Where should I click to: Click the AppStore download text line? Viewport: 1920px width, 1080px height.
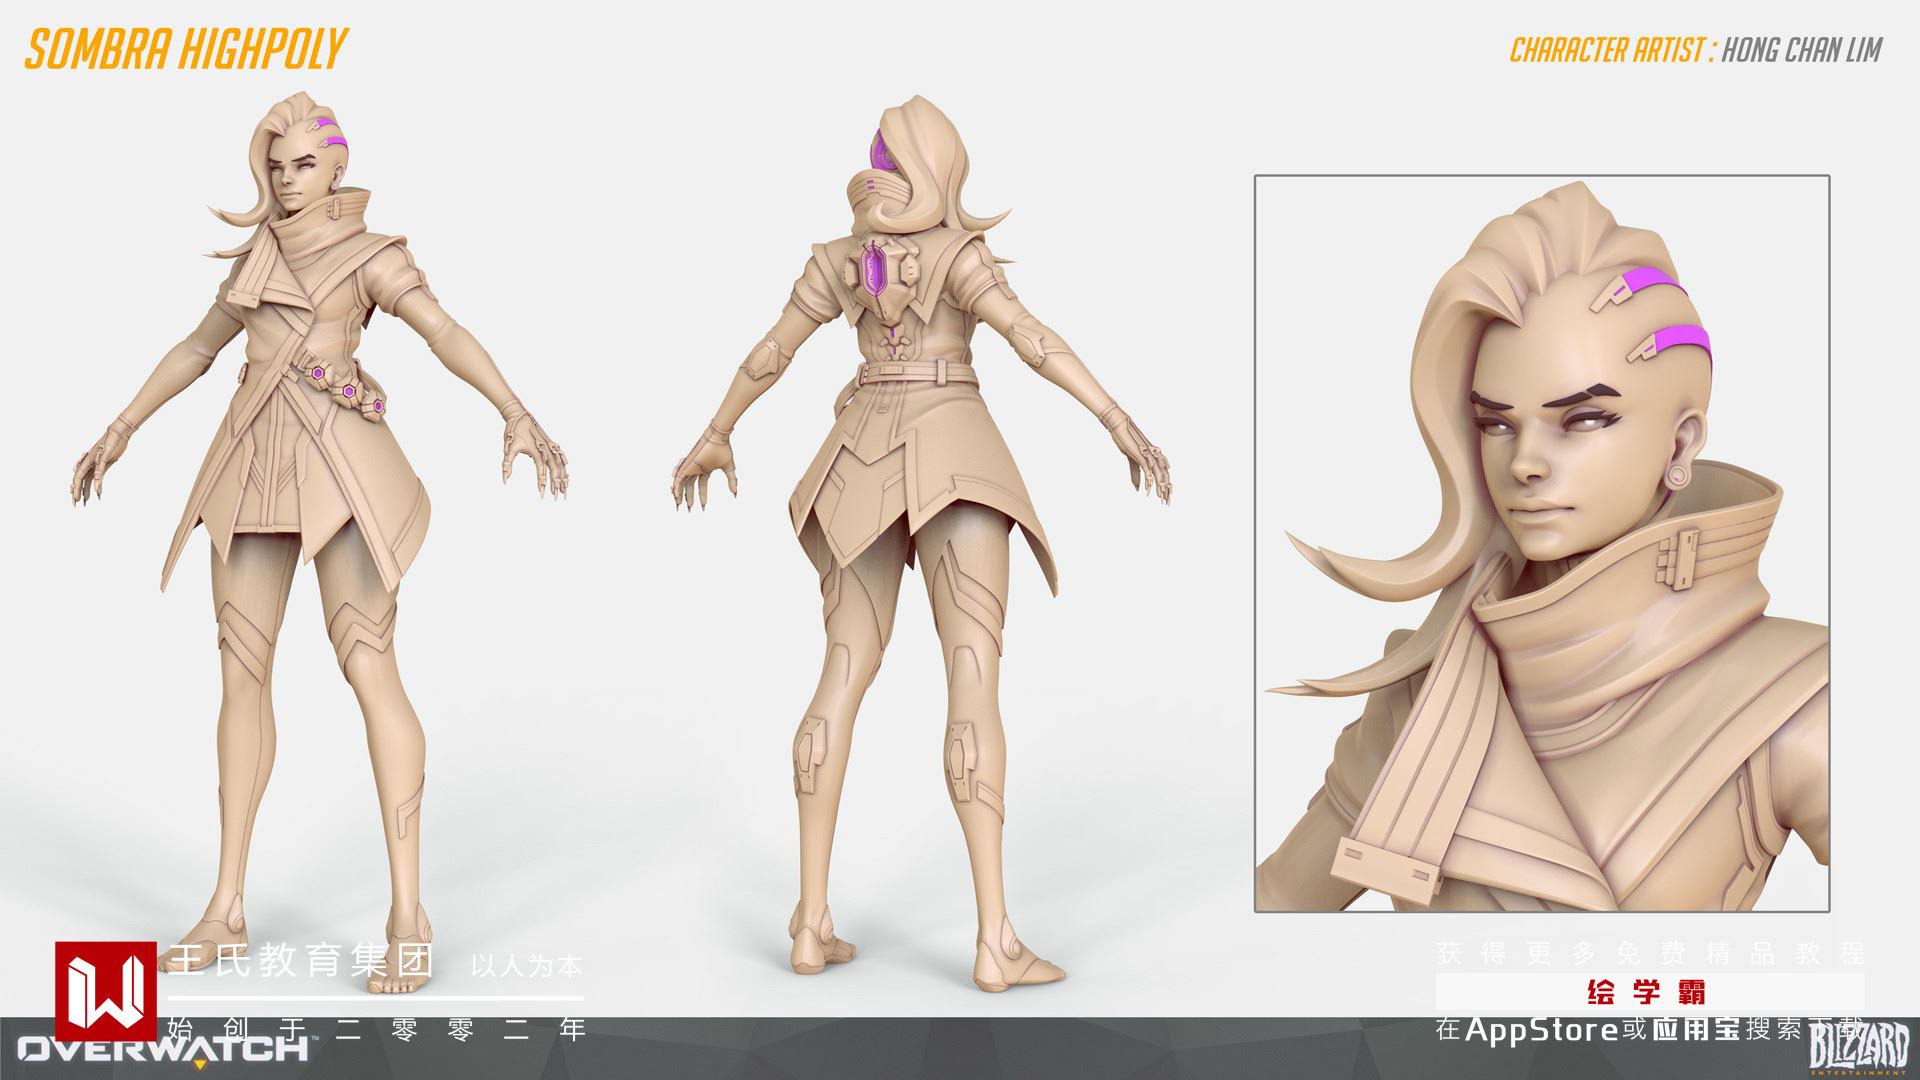click(x=1648, y=1028)
